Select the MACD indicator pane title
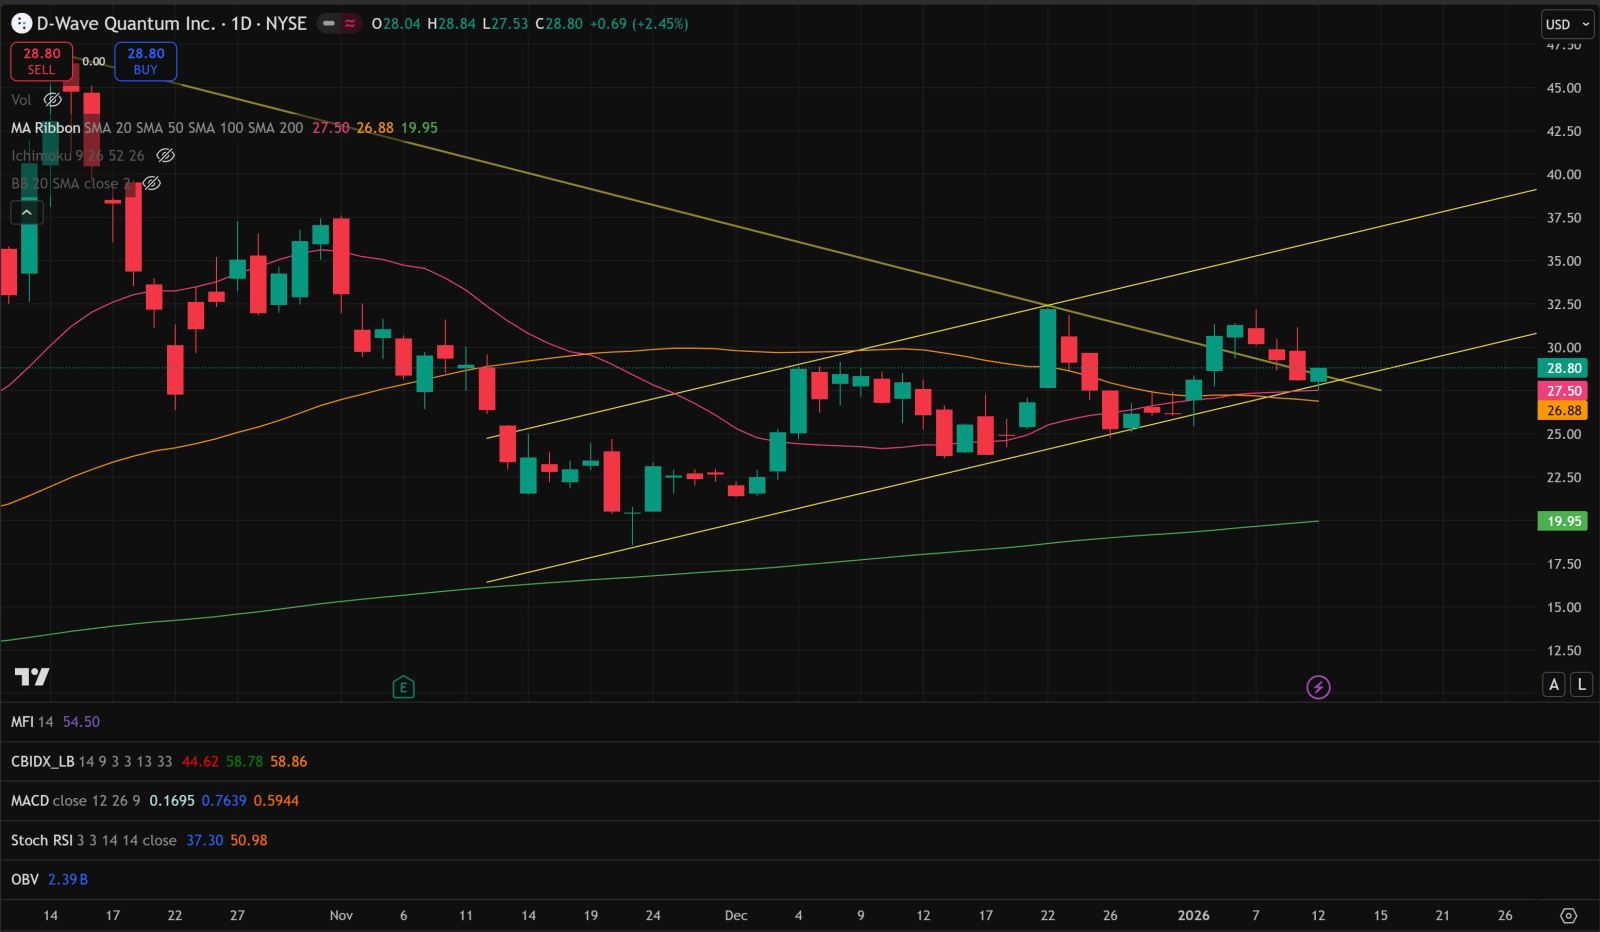 29,801
